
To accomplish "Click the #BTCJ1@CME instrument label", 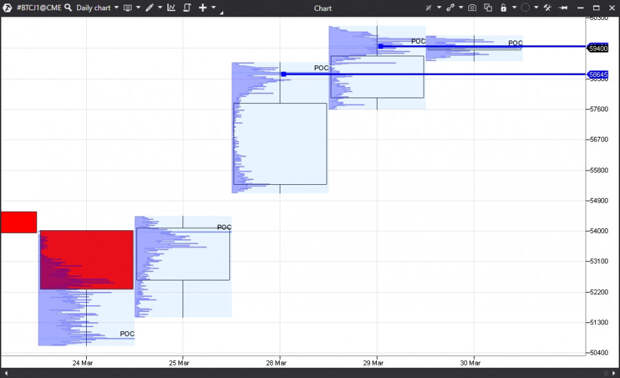I will click(x=39, y=8).
